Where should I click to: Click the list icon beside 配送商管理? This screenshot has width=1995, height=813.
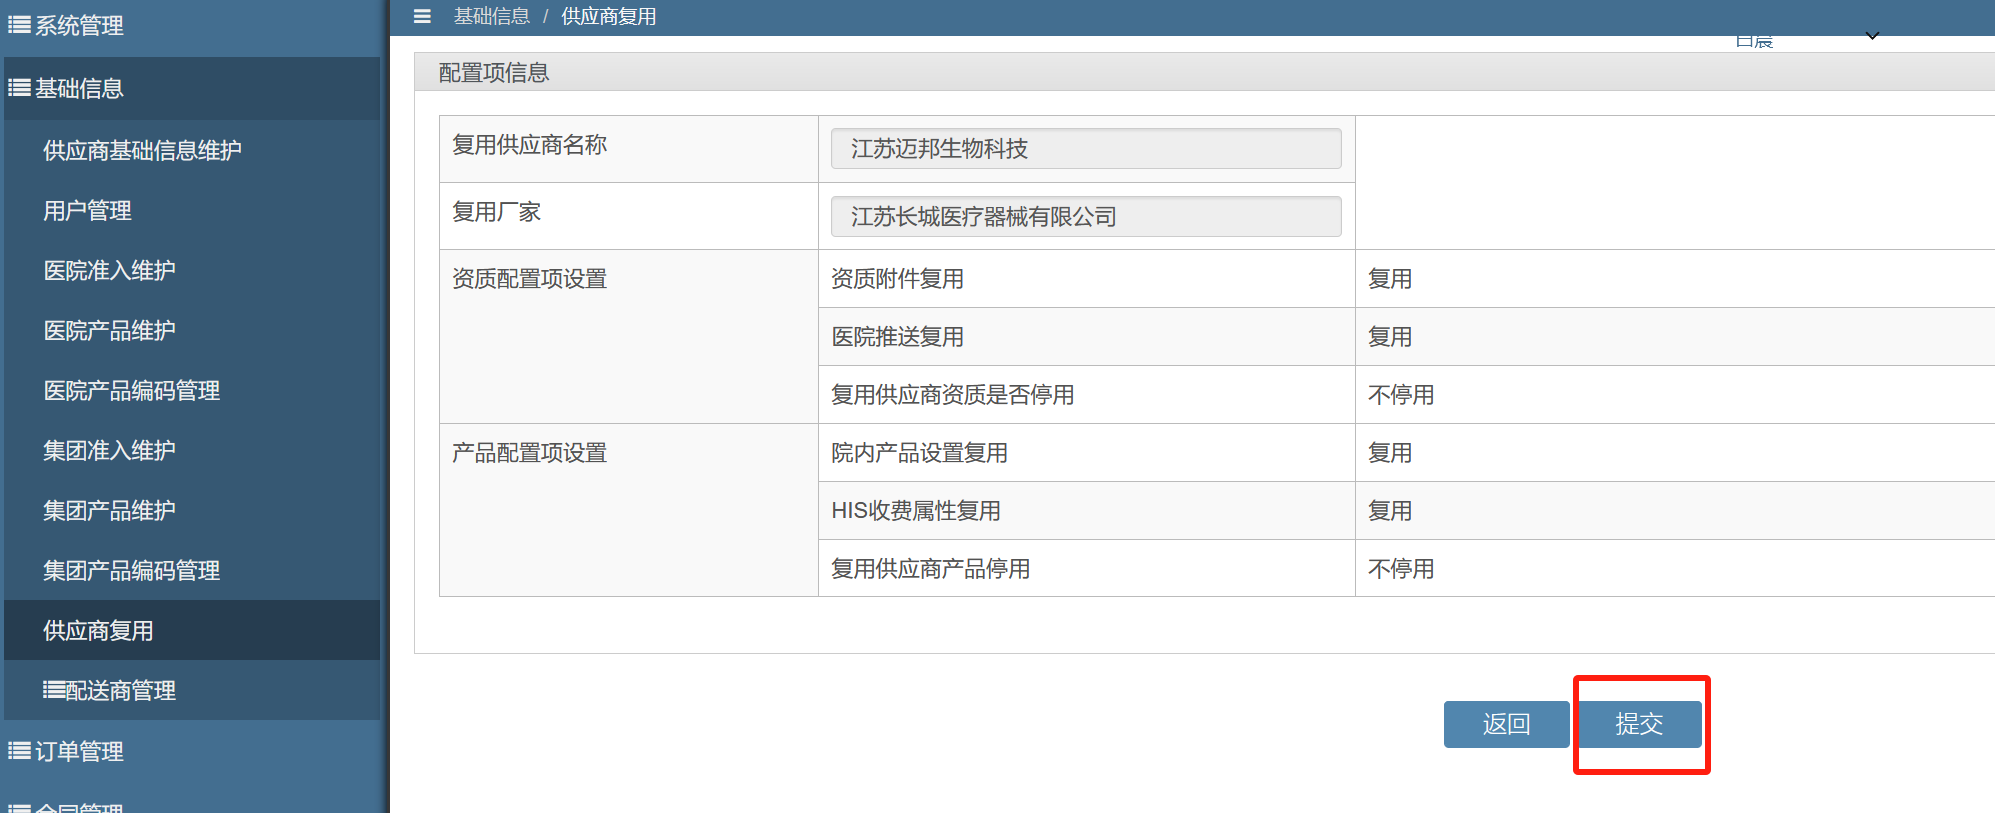(54, 690)
